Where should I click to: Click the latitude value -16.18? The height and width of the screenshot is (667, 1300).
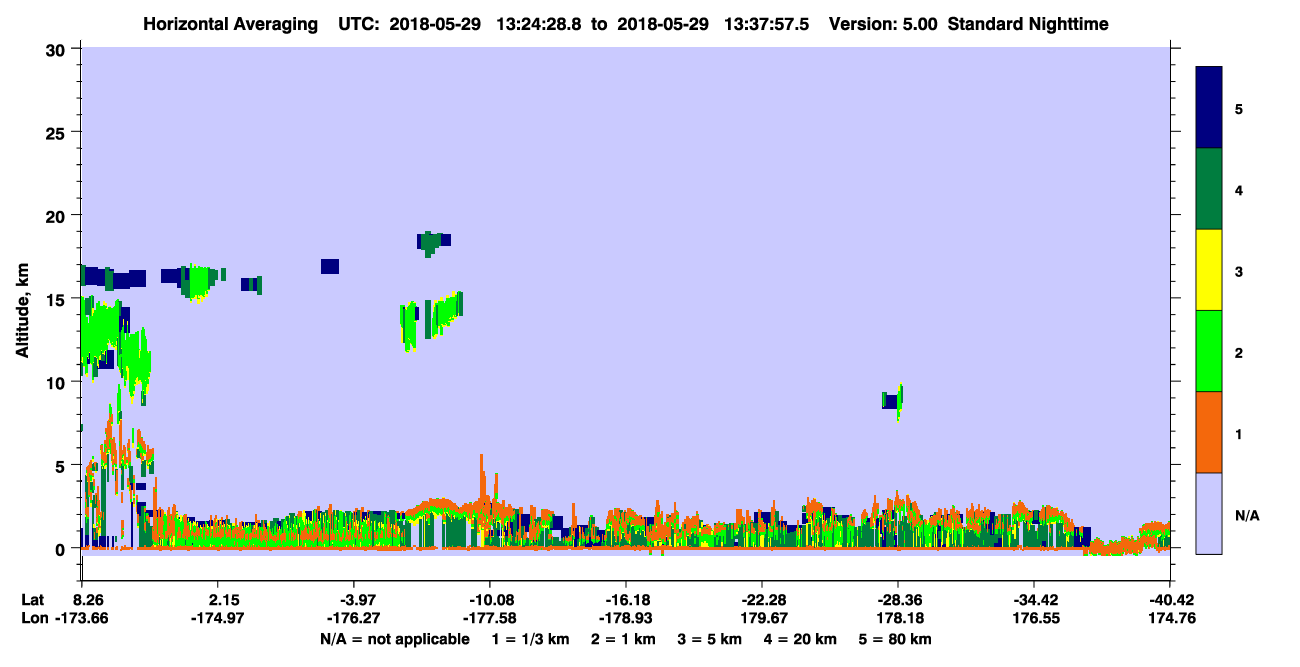pos(625,600)
